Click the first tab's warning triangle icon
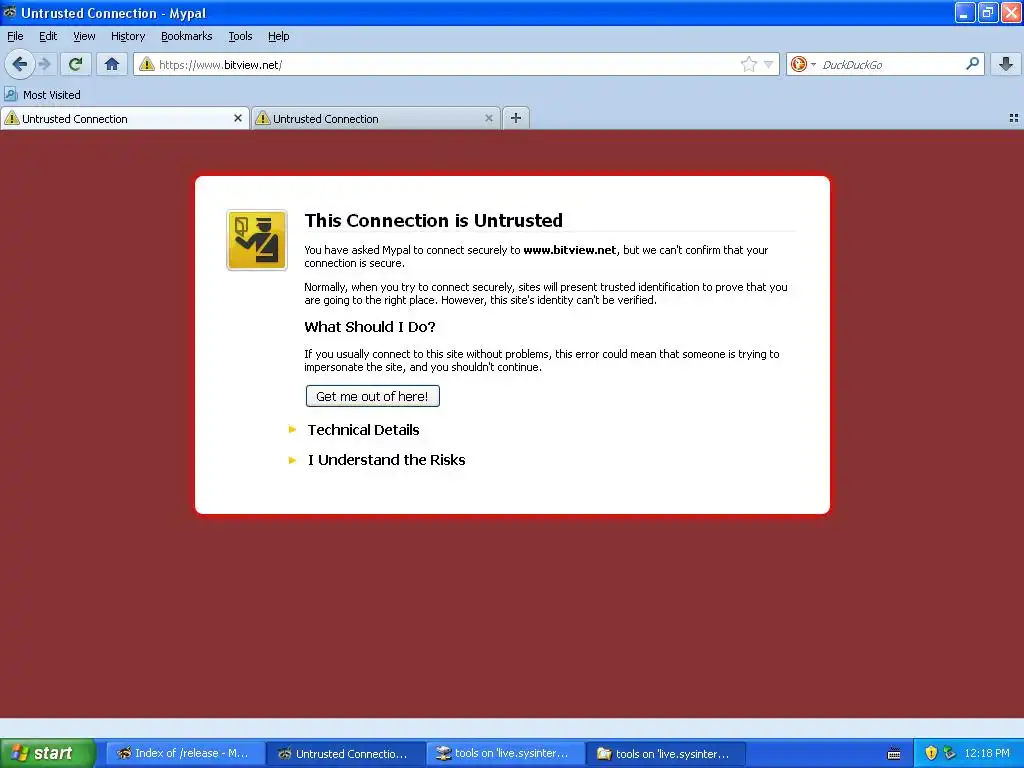The width and height of the screenshot is (1024, 768). (x=12, y=118)
